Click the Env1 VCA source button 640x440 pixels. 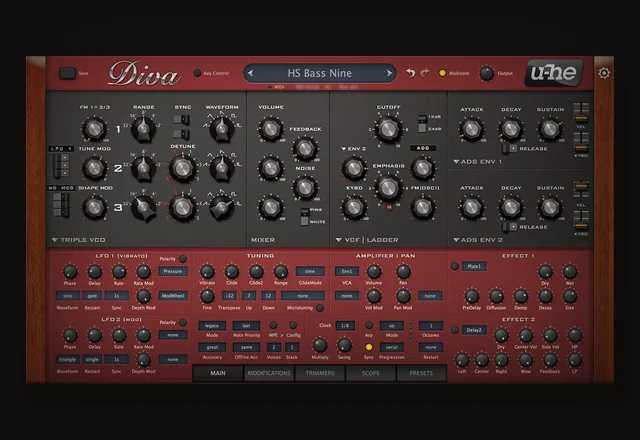[x=347, y=271]
